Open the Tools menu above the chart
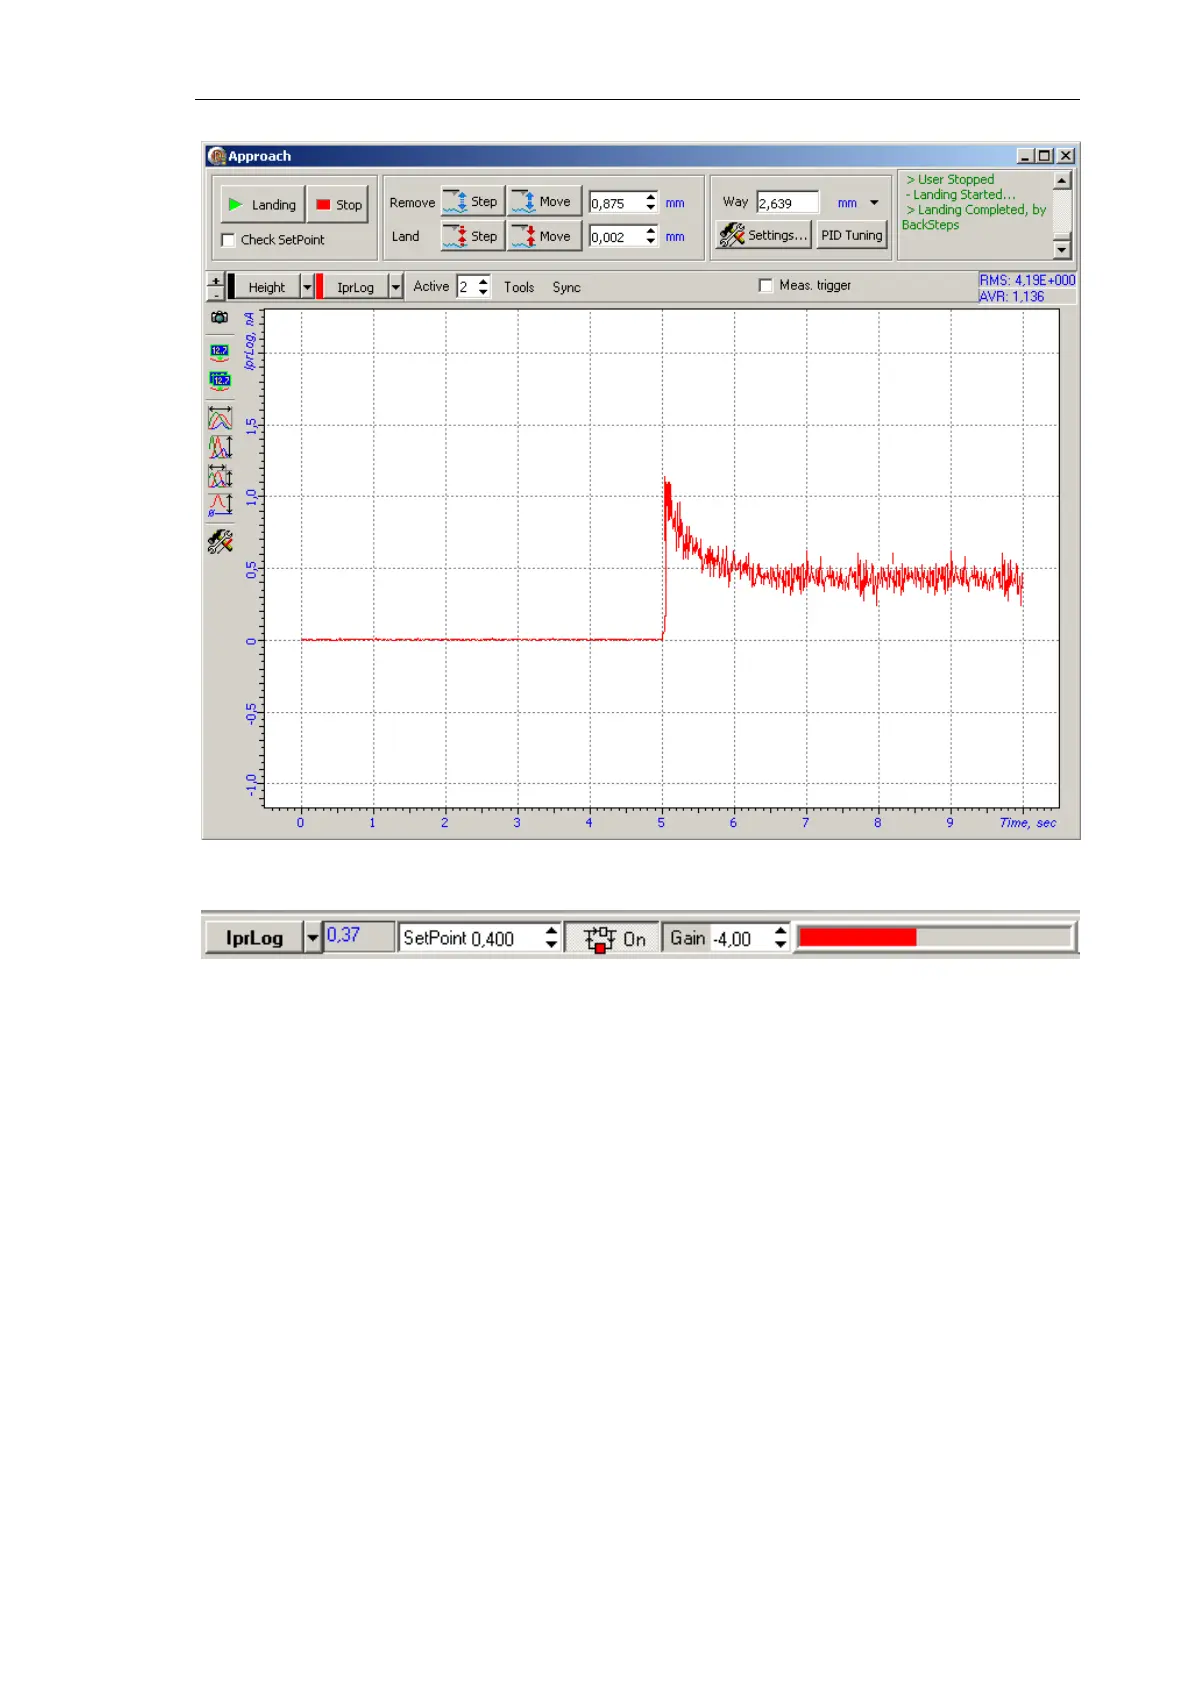The width and height of the screenshot is (1190, 1684). [x=519, y=287]
